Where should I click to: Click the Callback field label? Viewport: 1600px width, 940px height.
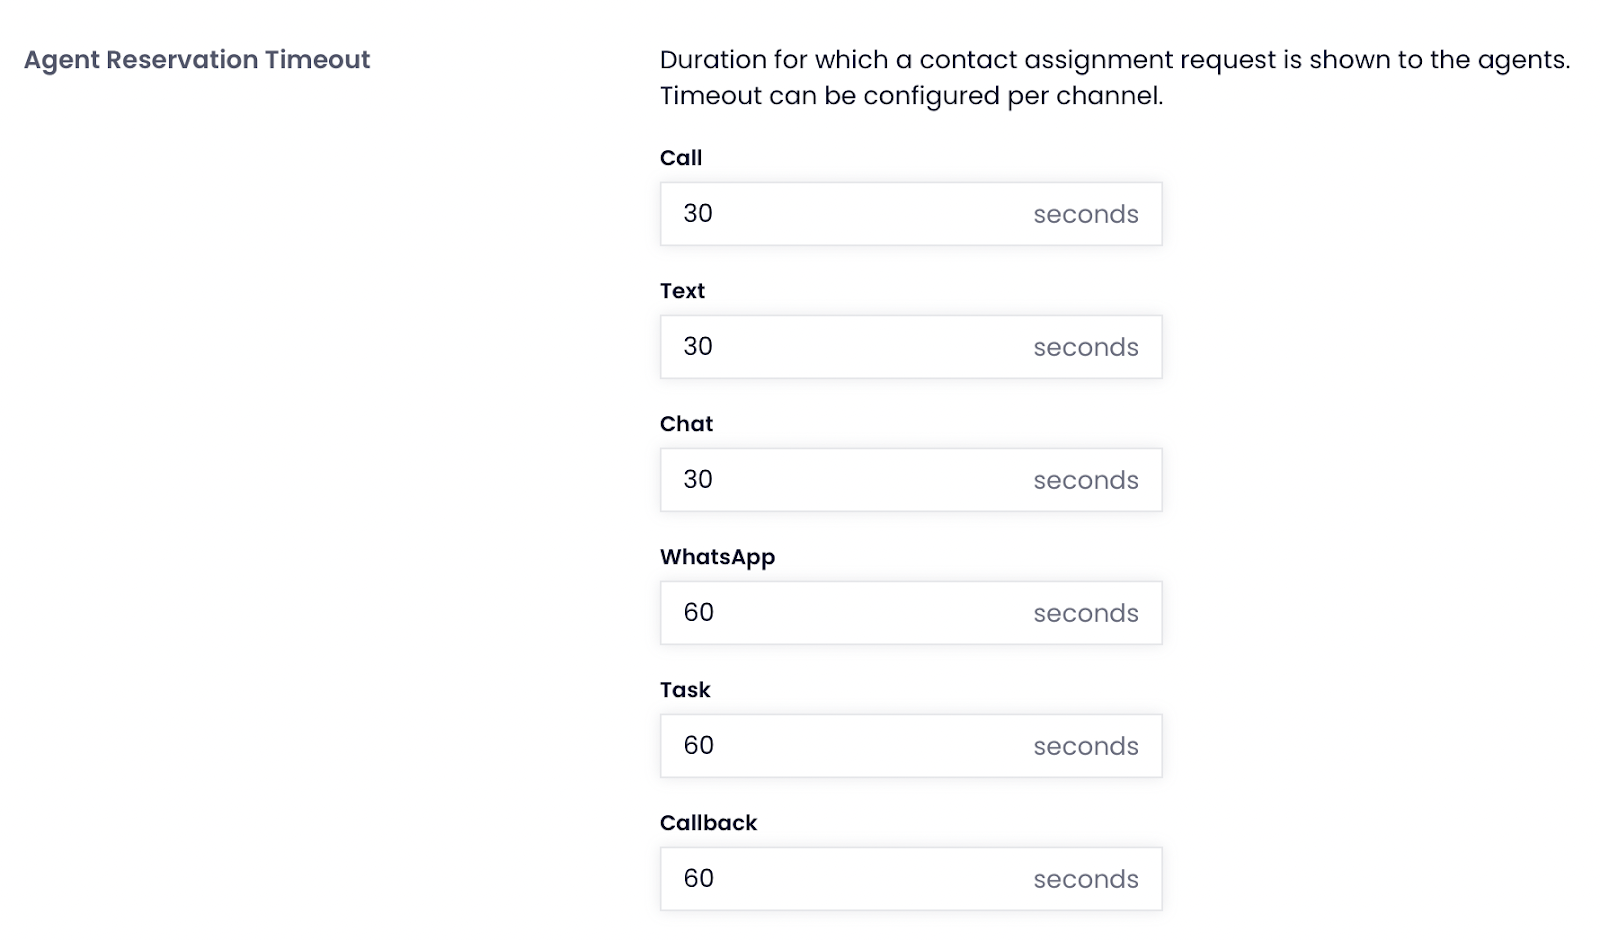click(708, 823)
